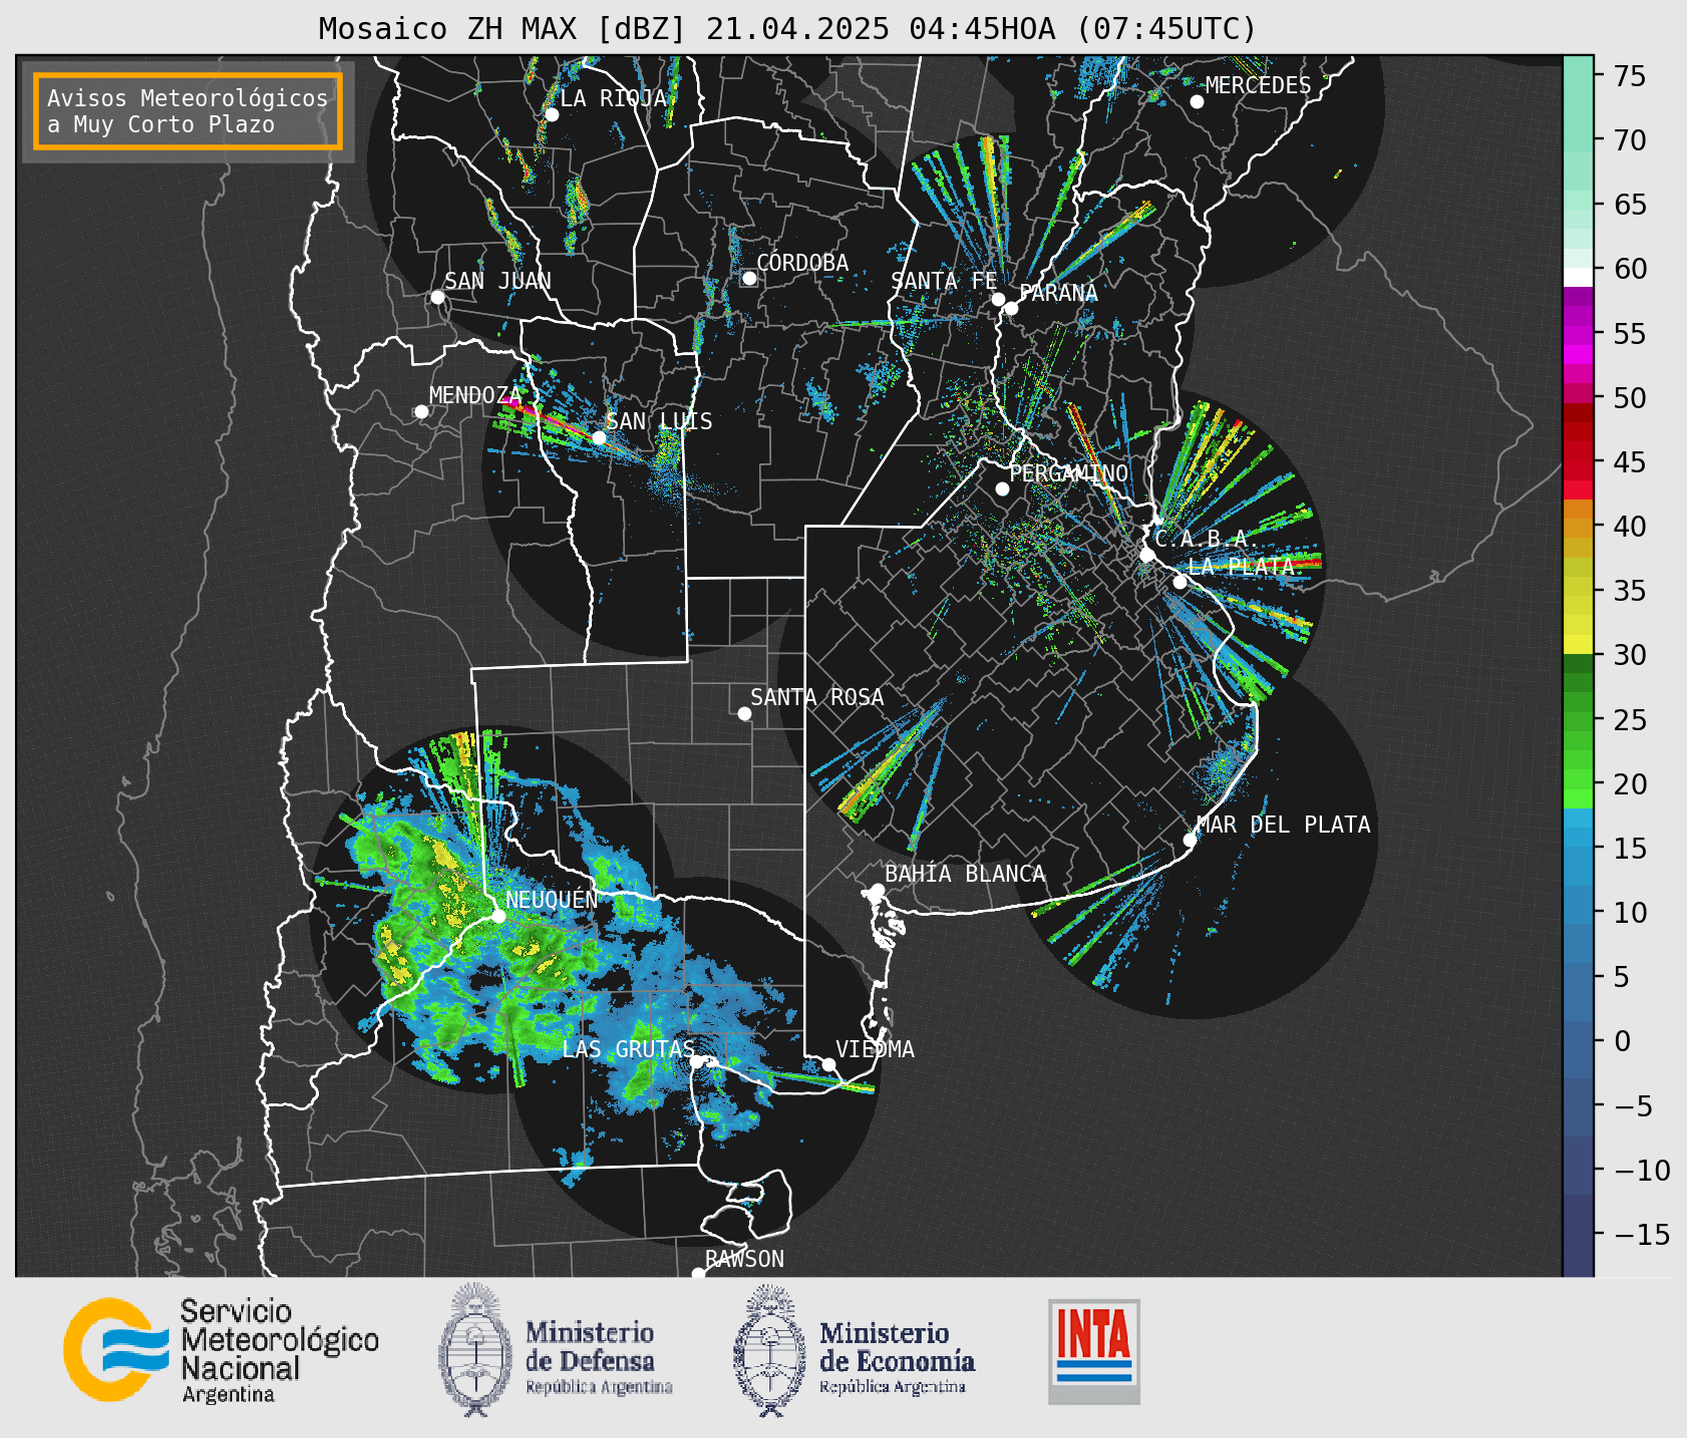Screen dimensions: 1687x1438
Task: Click the Ministerio de Defensa emblem
Action: coord(474,1350)
